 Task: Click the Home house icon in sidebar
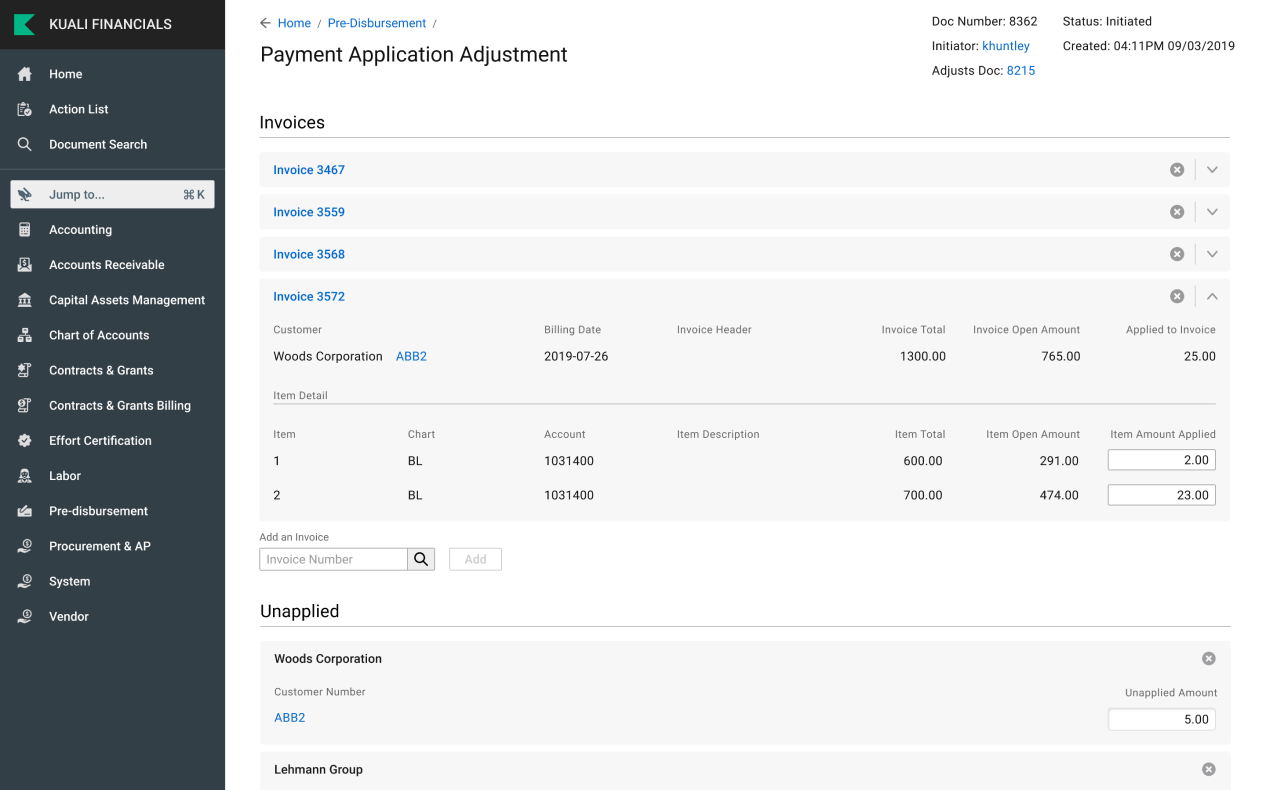pos(25,74)
